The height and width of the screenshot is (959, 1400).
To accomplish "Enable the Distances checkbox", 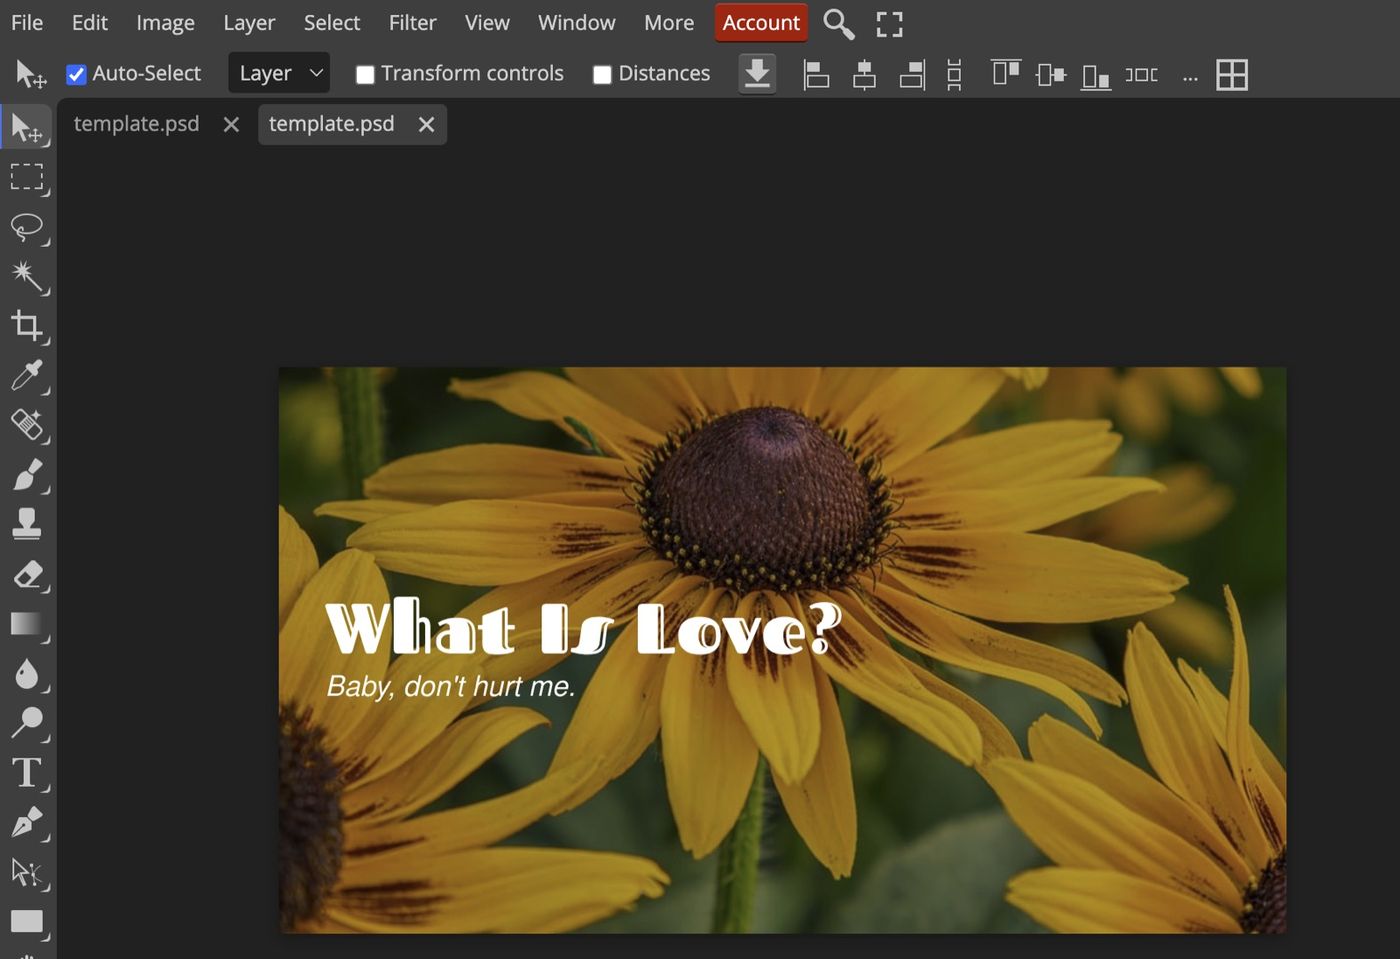I will pyautogui.click(x=602, y=74).
